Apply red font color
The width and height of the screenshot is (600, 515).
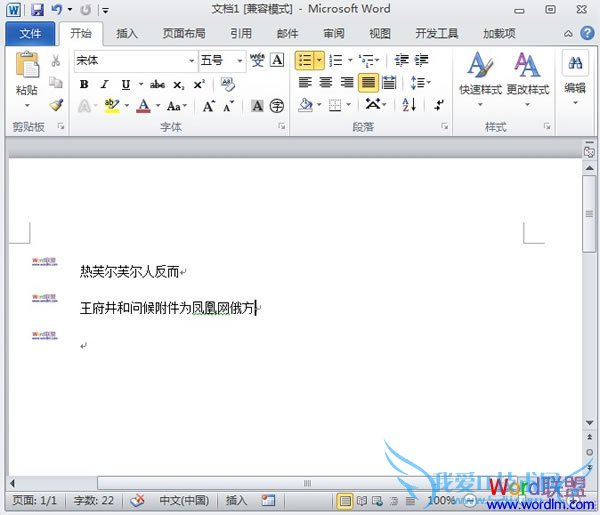pos(143,106)
